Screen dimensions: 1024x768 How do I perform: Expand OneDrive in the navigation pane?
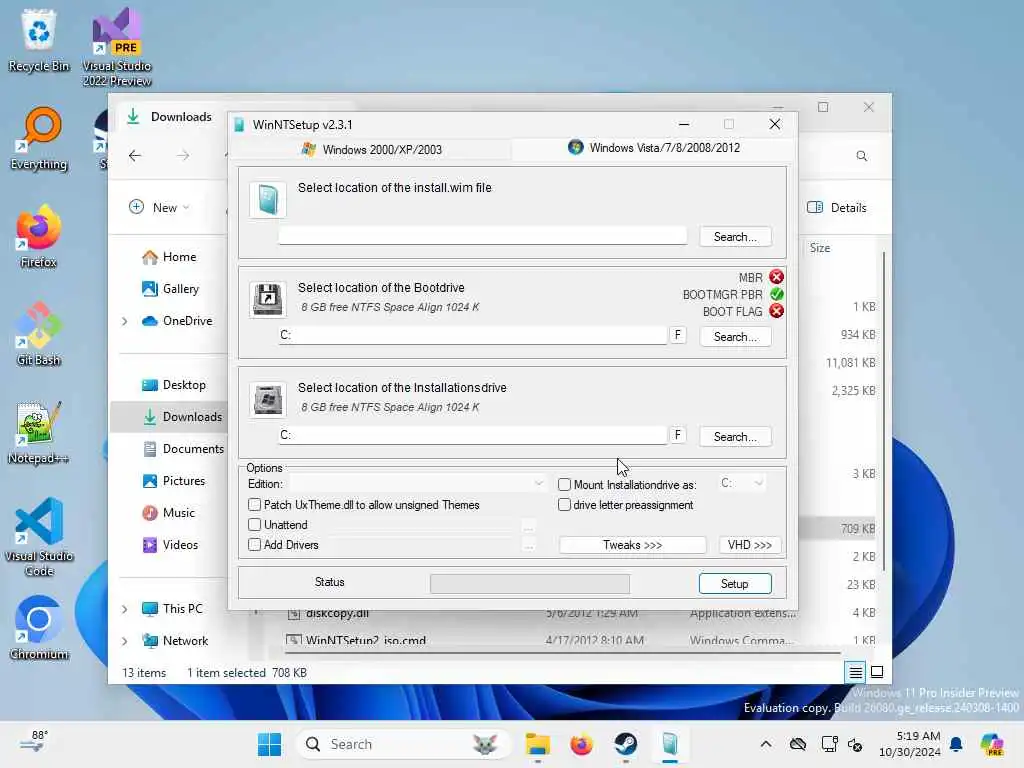pos(125,321)
